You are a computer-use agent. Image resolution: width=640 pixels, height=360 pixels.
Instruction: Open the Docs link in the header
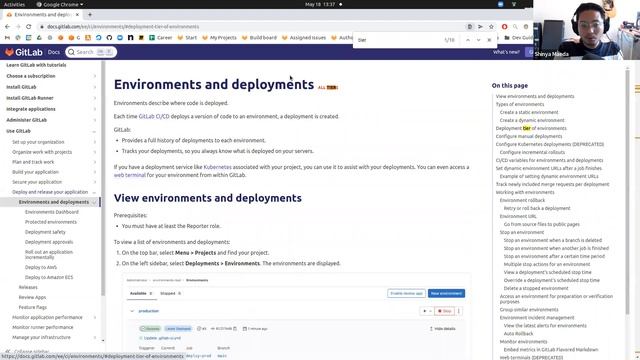pos(53,52)
